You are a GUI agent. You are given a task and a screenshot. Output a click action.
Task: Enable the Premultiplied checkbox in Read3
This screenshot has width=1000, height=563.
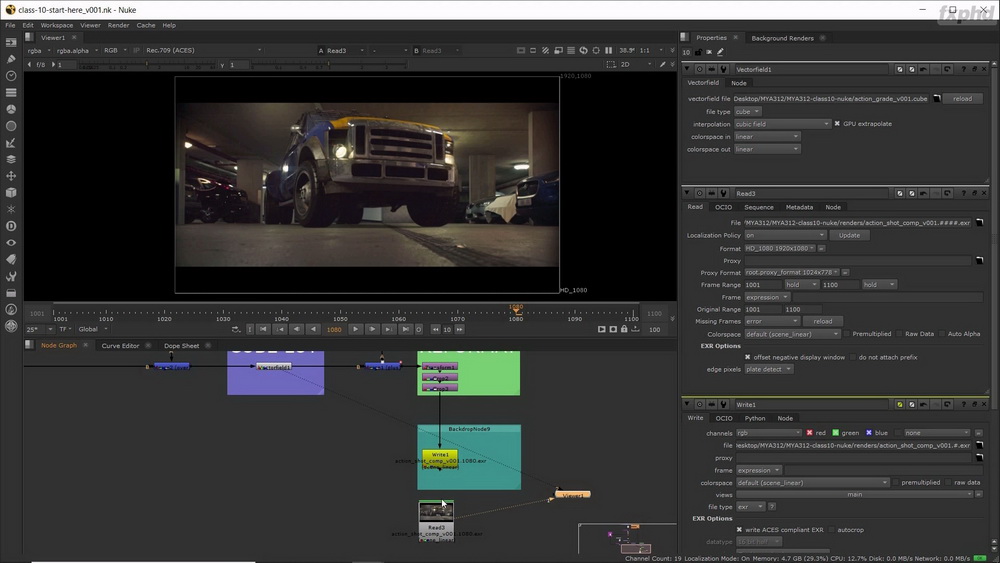847,333
